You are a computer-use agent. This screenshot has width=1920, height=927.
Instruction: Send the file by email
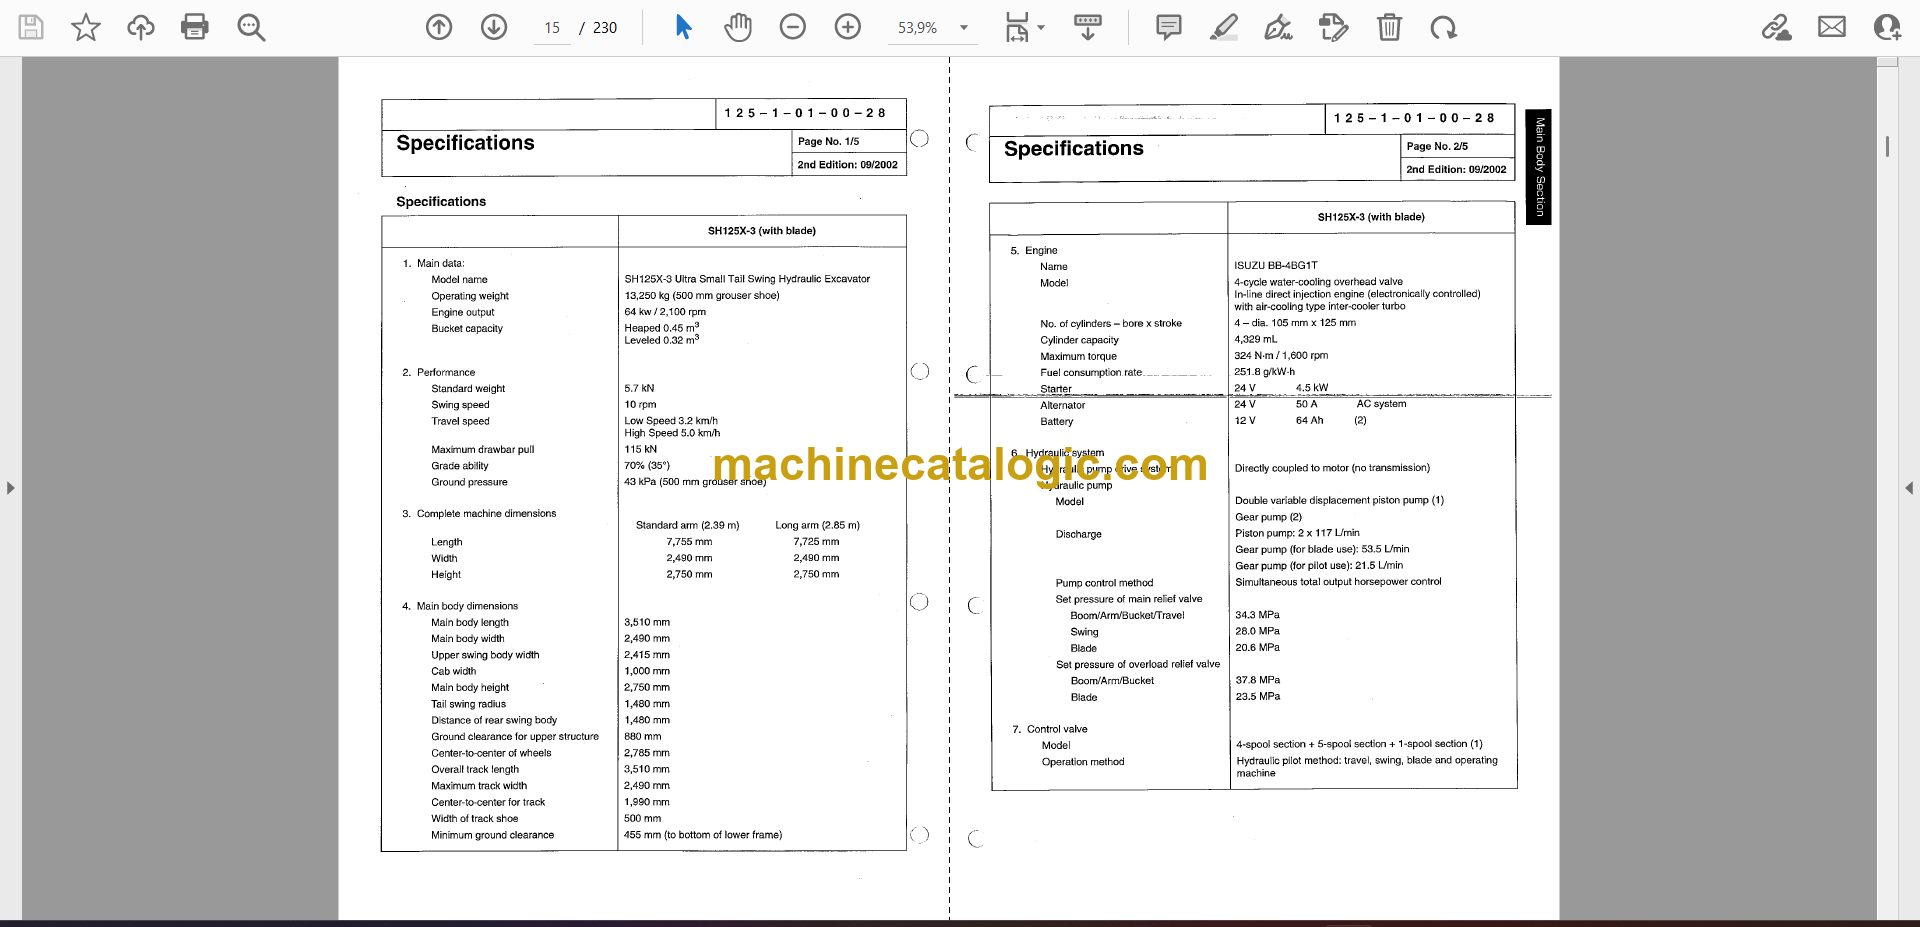click(x=1832, y=27)
